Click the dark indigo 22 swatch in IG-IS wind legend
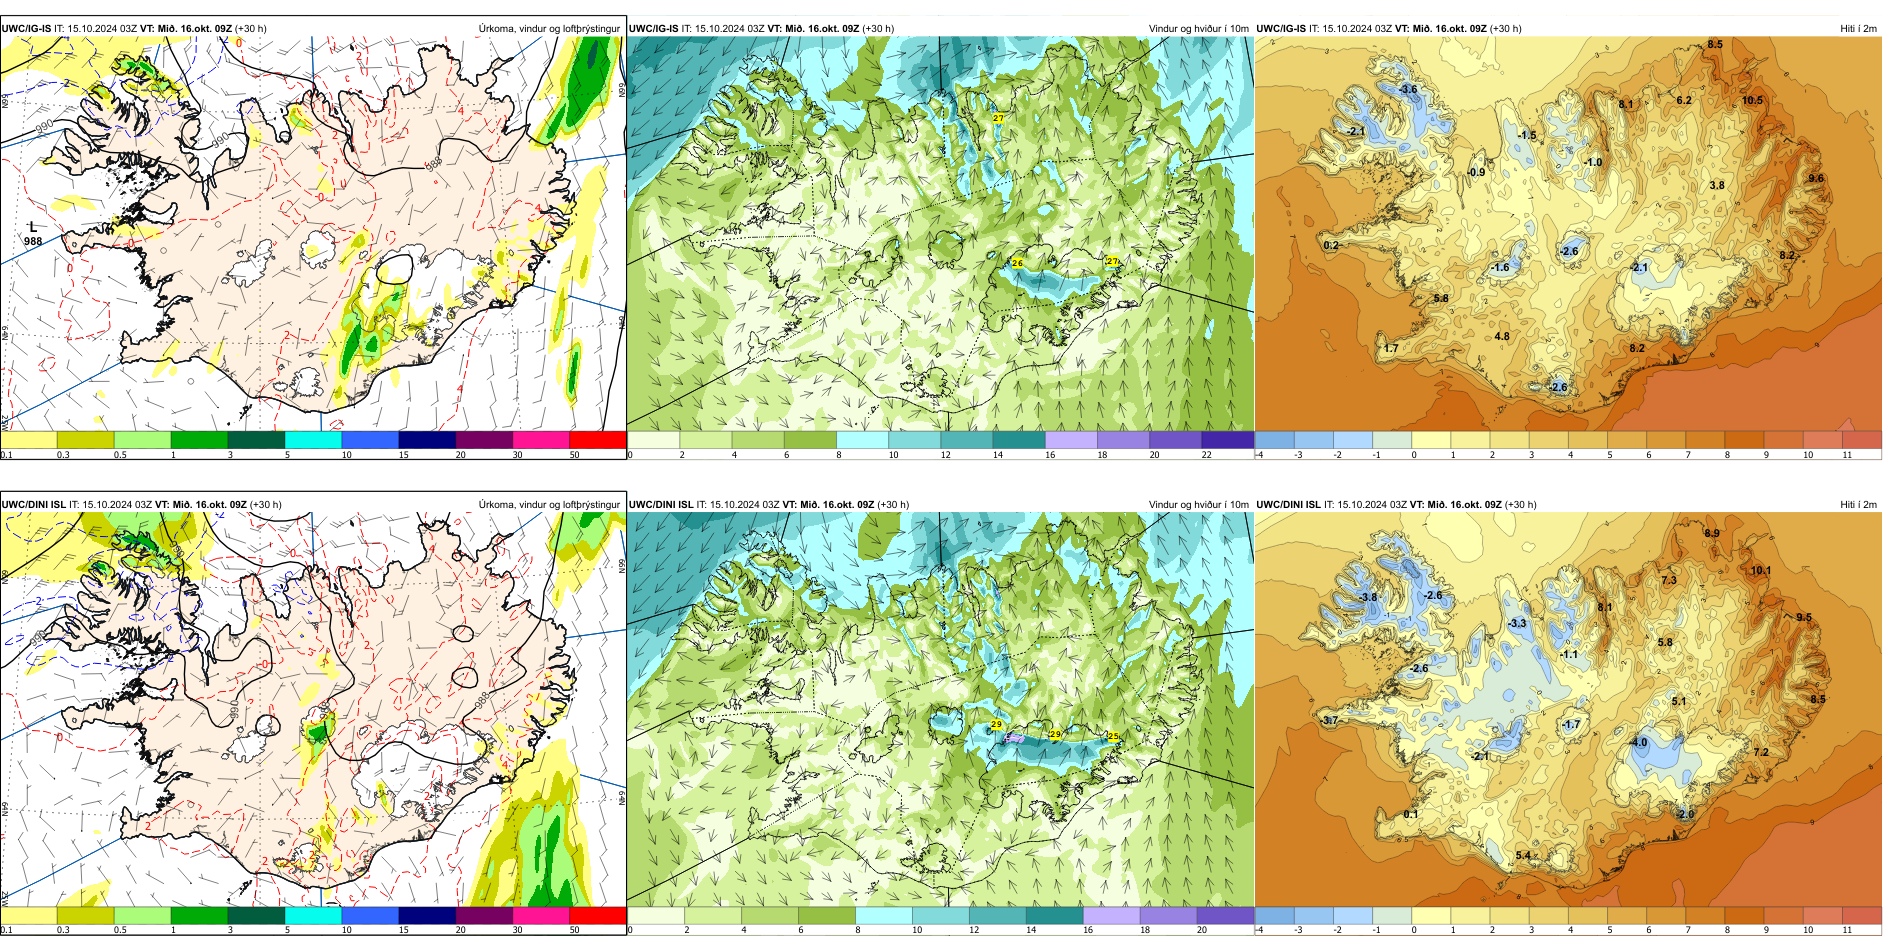Image resolution: width=1900 pixels, height=950 pixels. coord(1227,439)
